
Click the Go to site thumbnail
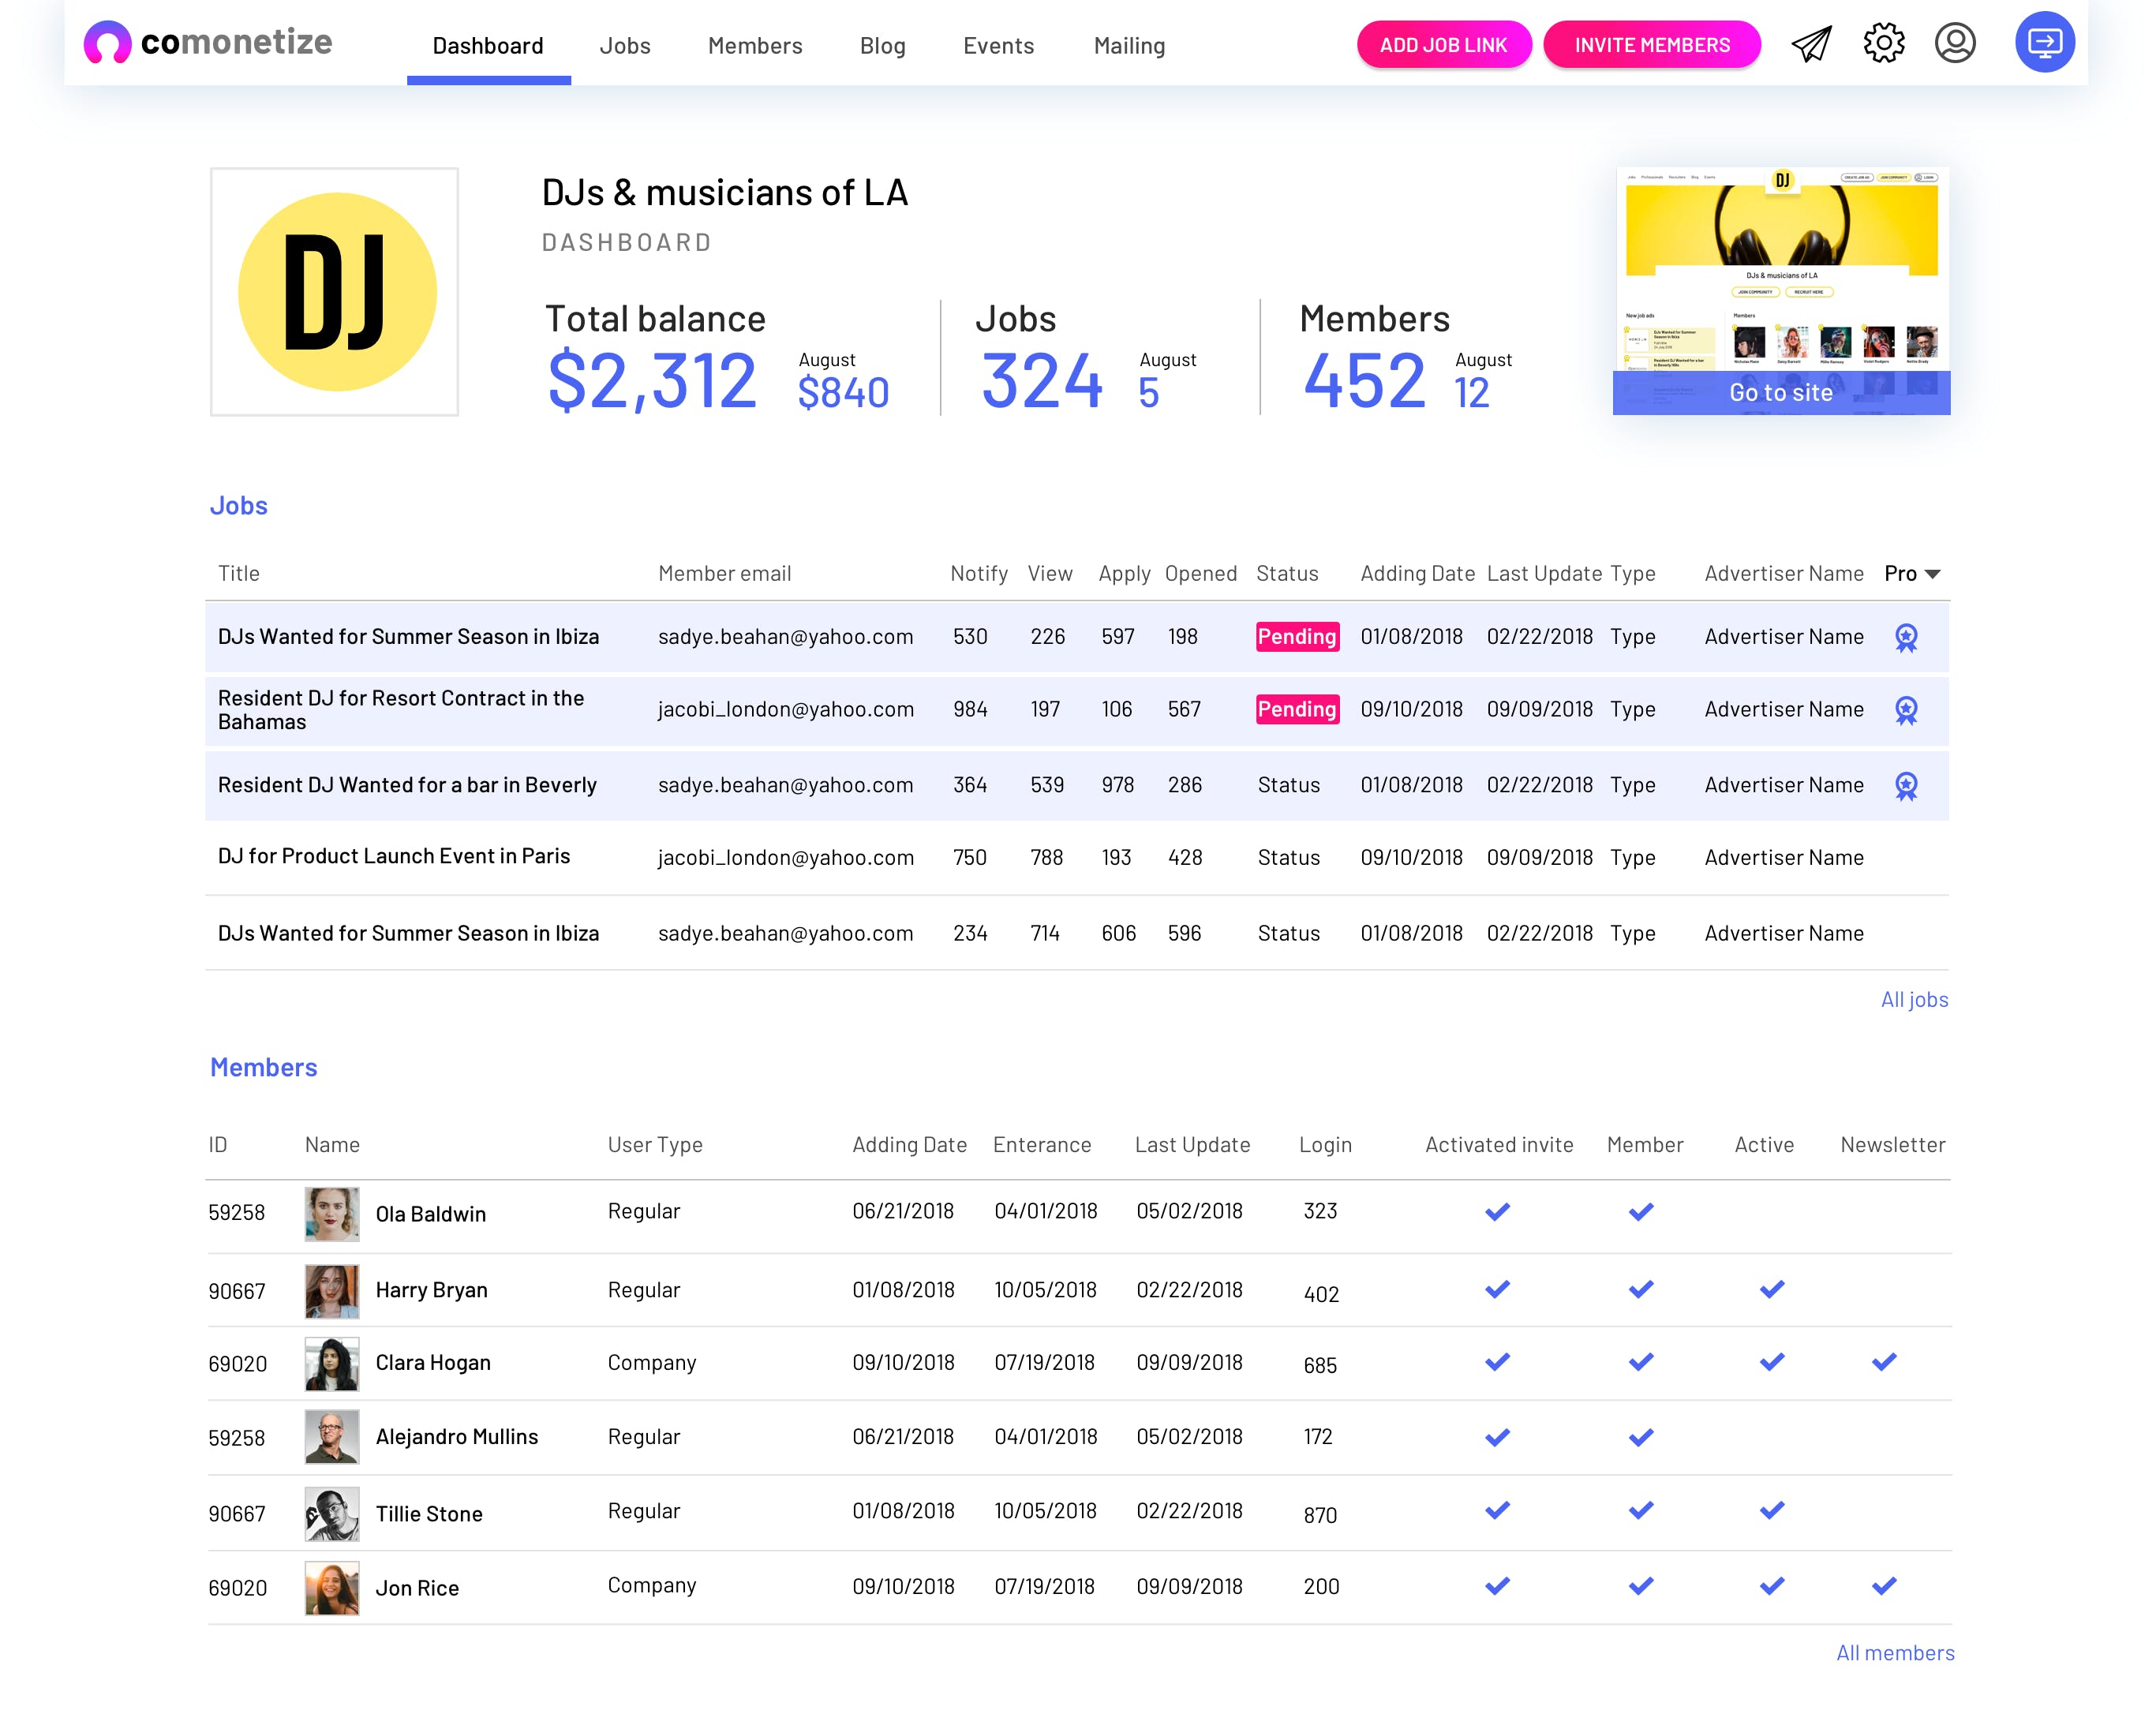click(1780, 392)
